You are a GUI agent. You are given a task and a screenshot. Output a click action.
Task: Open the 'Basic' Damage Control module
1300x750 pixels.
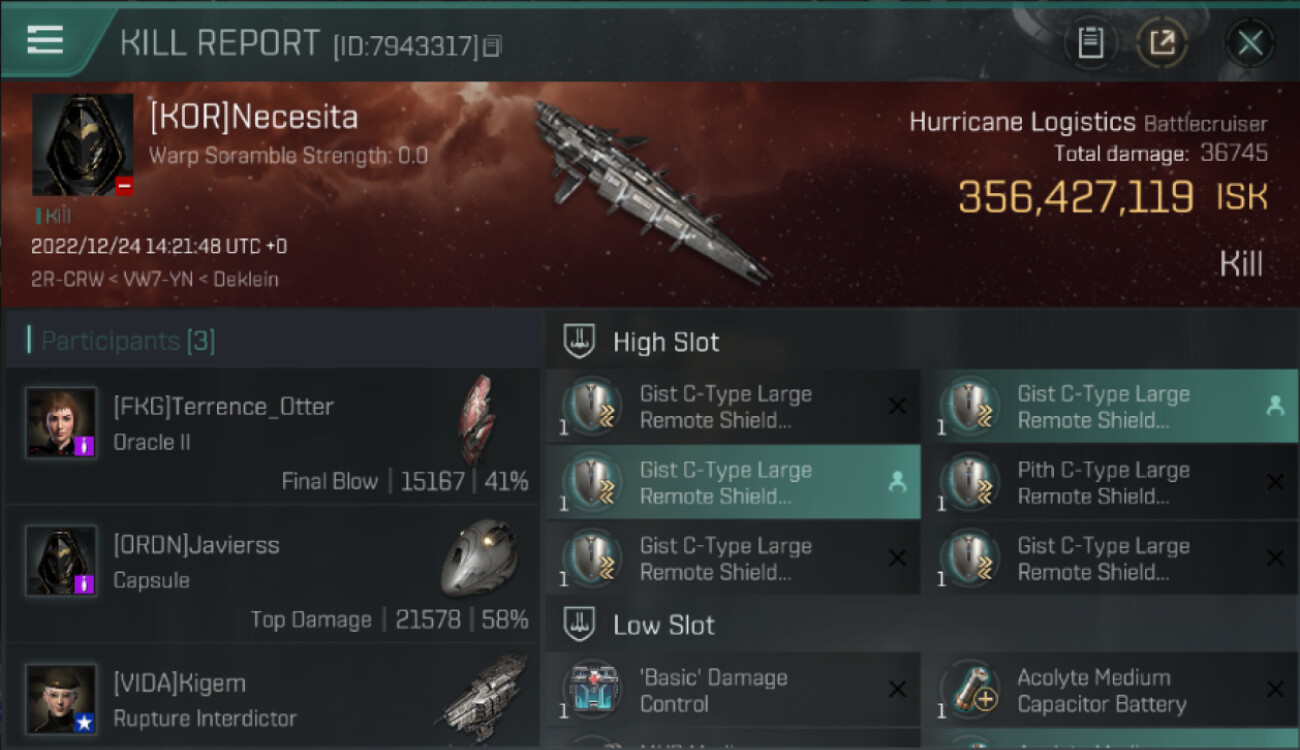pyautogui.click(x=733, y=690)
